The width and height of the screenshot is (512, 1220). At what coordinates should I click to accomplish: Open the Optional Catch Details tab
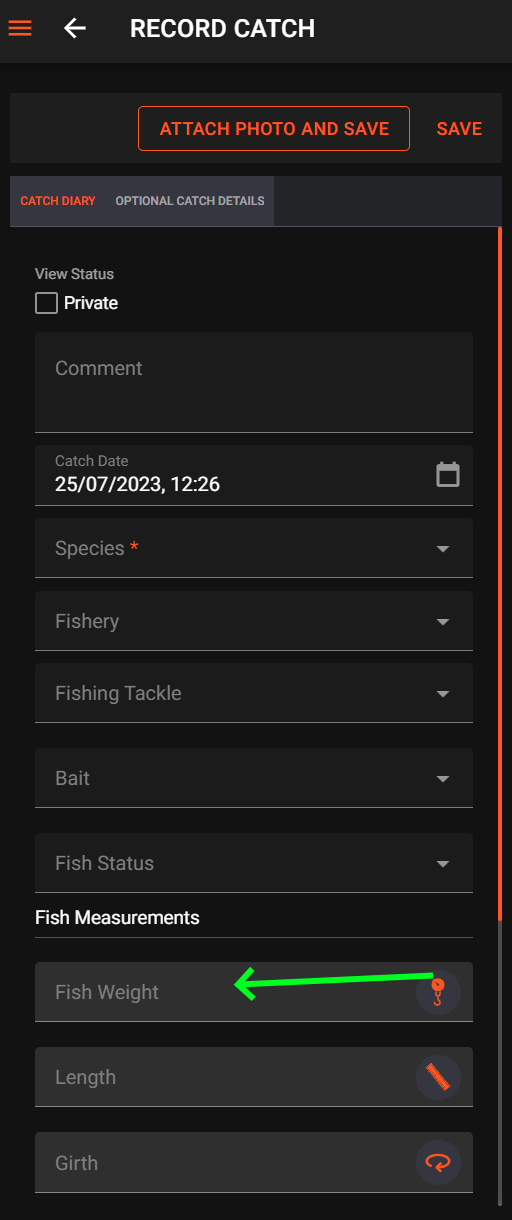coord(190,201)
